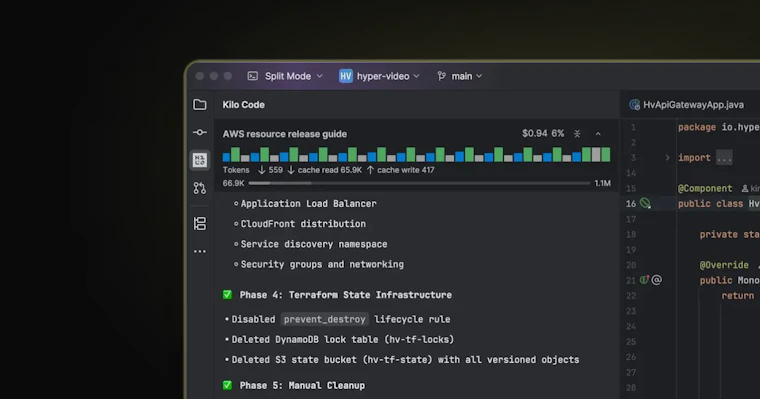The image size is (760, 399).
Task: Click the @ gutter icon on line 21
Action: [656, 280]
